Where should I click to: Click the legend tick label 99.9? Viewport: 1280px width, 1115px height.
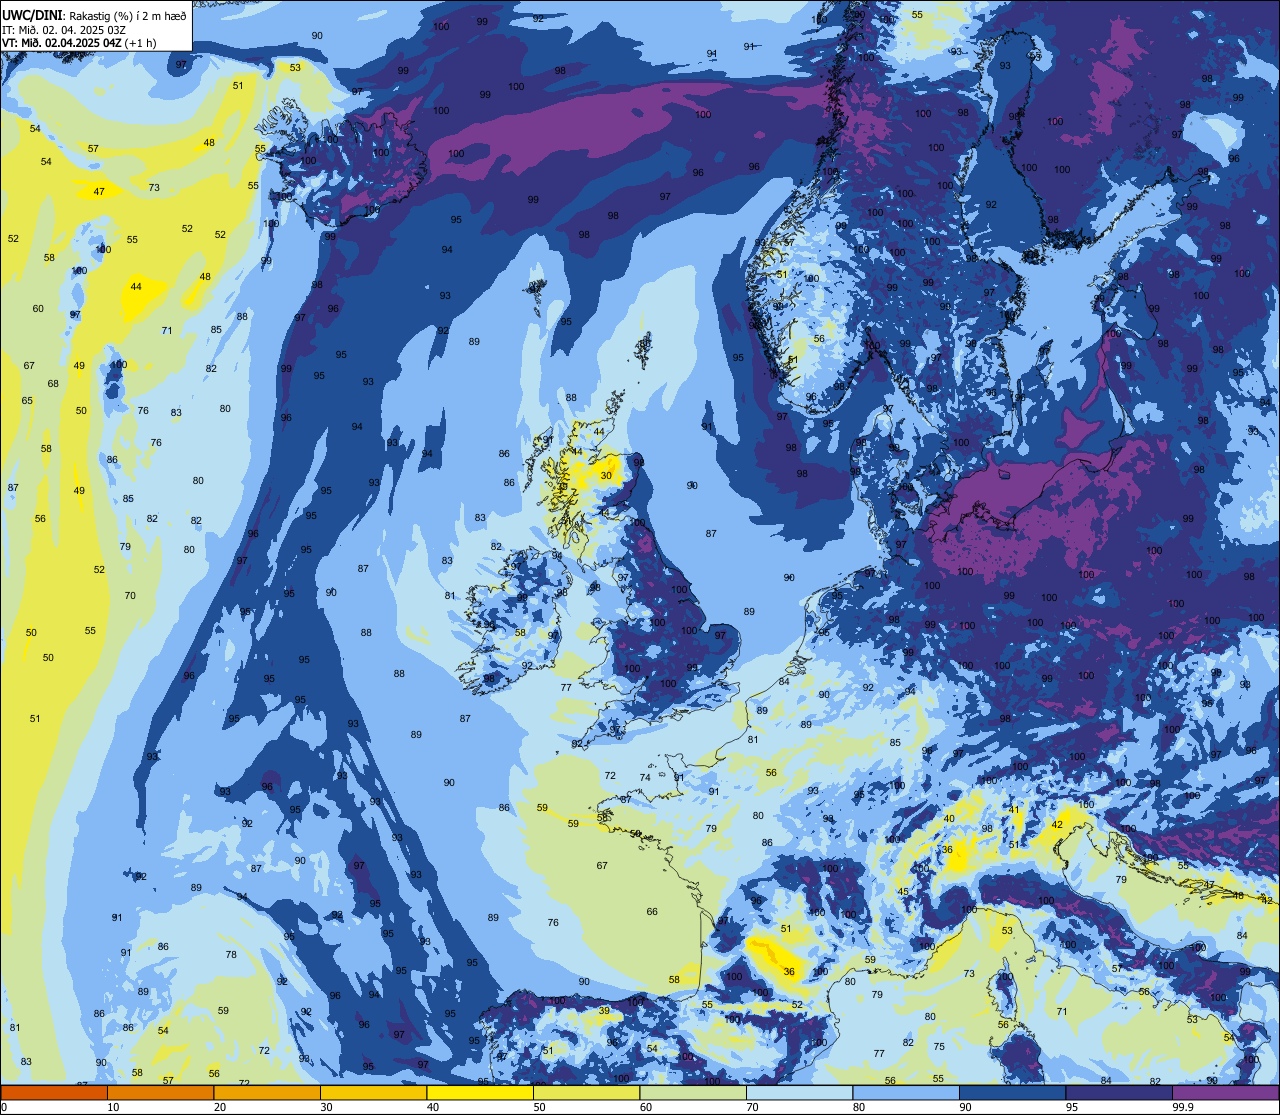[1184, 1107]
